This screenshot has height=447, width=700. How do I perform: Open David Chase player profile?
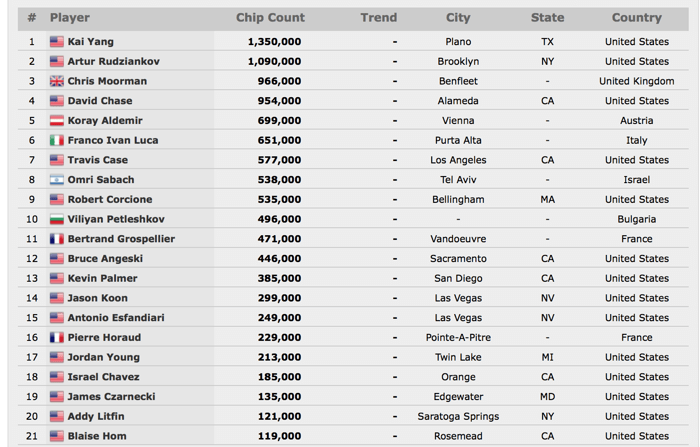(100, 100)
